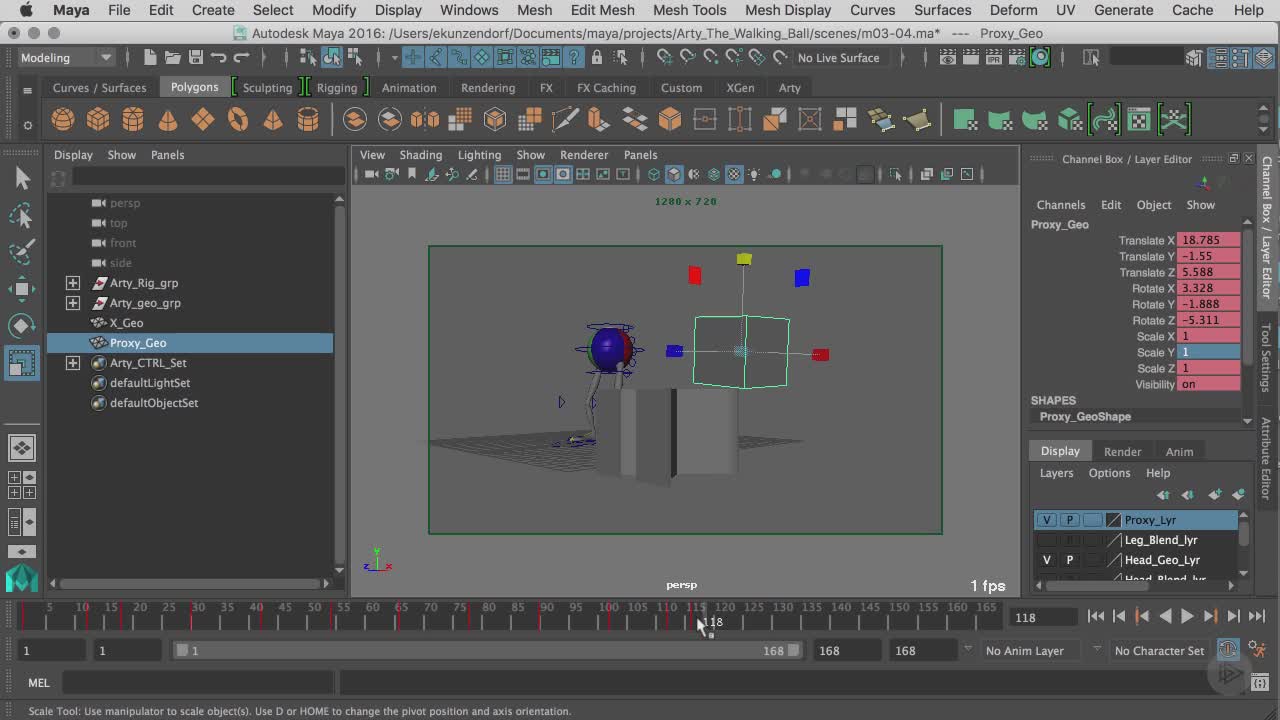Create a polygon torus from shelf
The image size is (1280, 720).
[x=238, y=120]
